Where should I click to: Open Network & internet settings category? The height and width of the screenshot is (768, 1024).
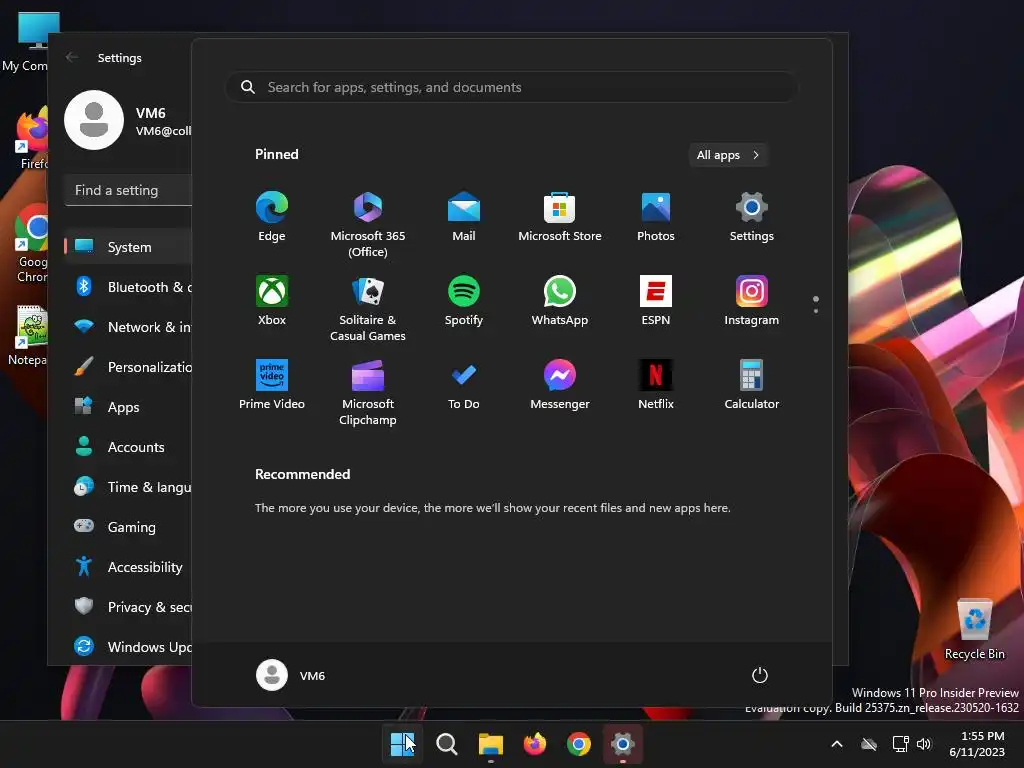tap(129, 327)
